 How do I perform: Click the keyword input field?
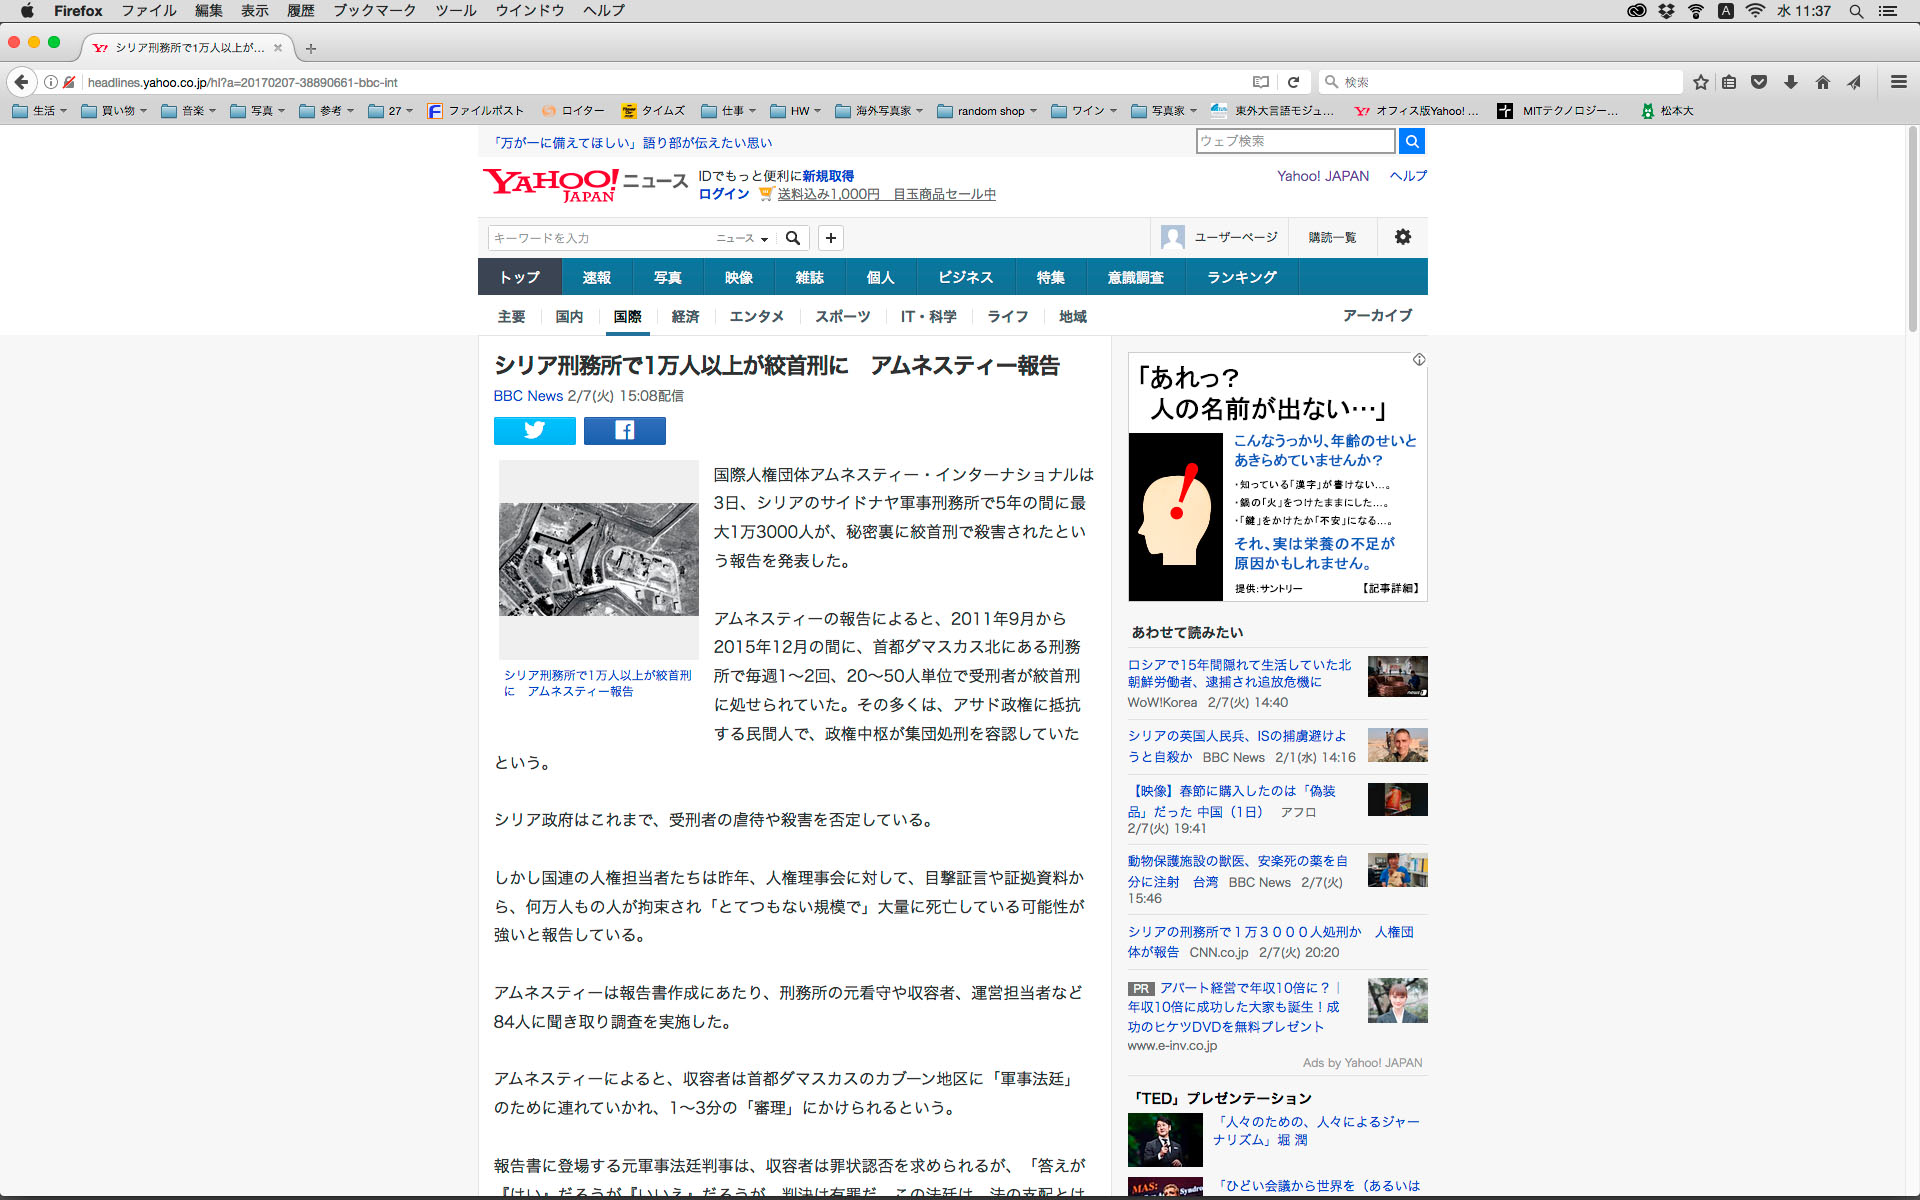(600, 238)
